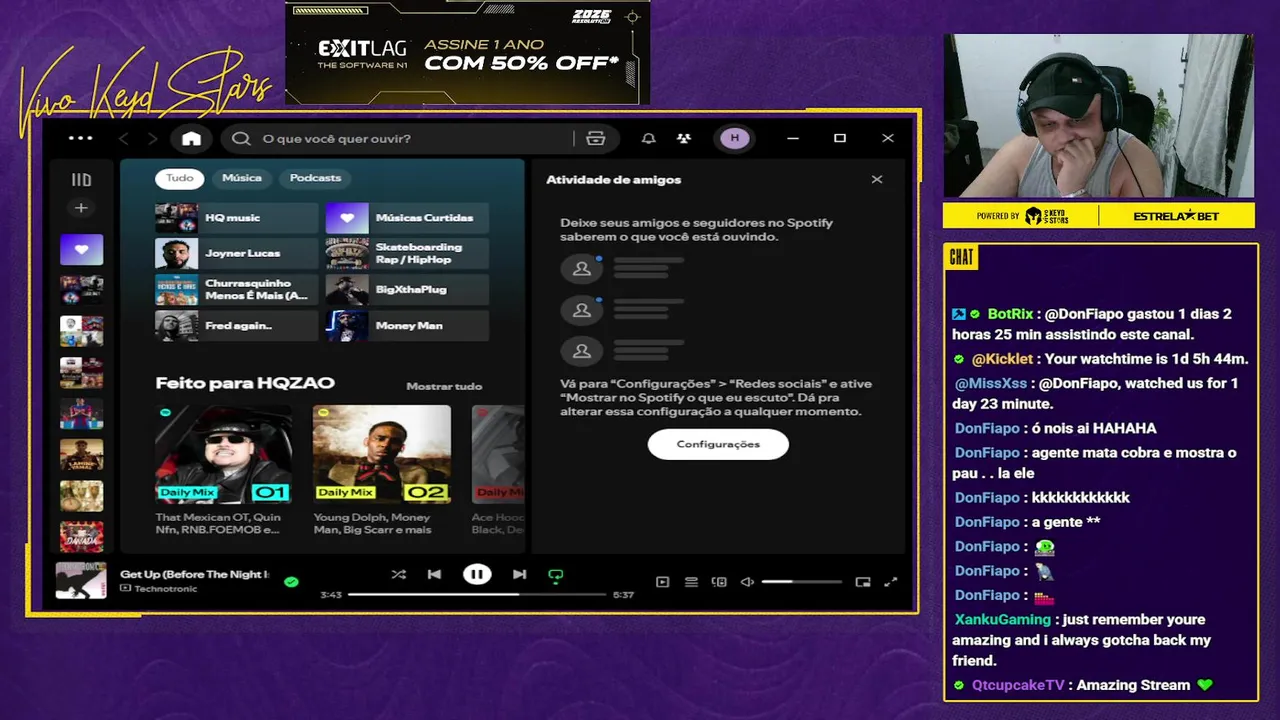The width and height of the screenshot is (1280, 720).
Task: Open the connect to device icon
Action: point(719,582)
